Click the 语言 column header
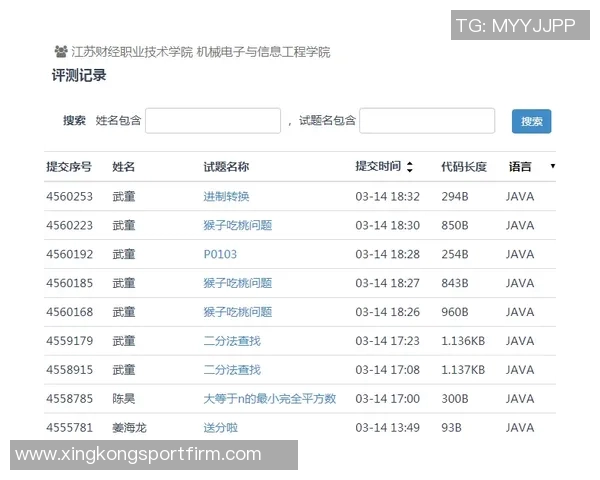600x480 pixels. [520, 167]
